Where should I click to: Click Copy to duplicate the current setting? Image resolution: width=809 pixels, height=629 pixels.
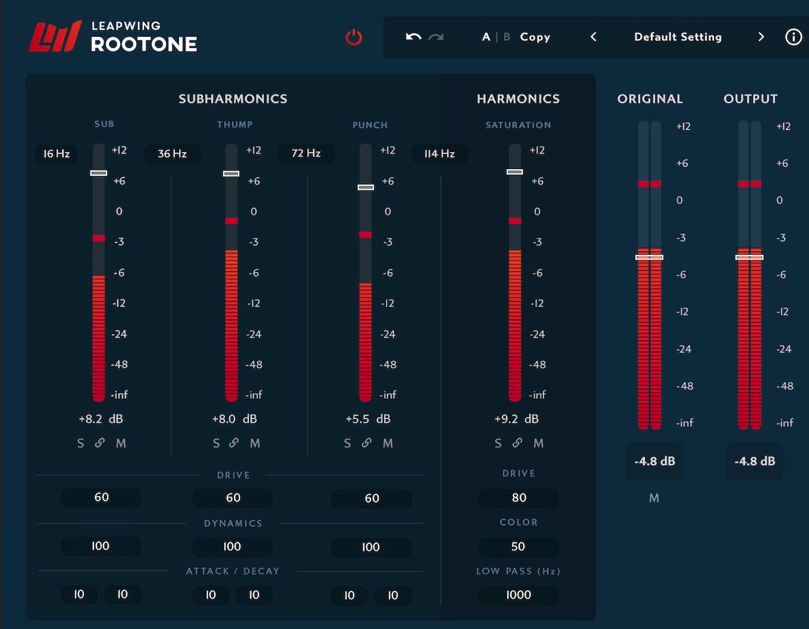click(x=535, y=37)
